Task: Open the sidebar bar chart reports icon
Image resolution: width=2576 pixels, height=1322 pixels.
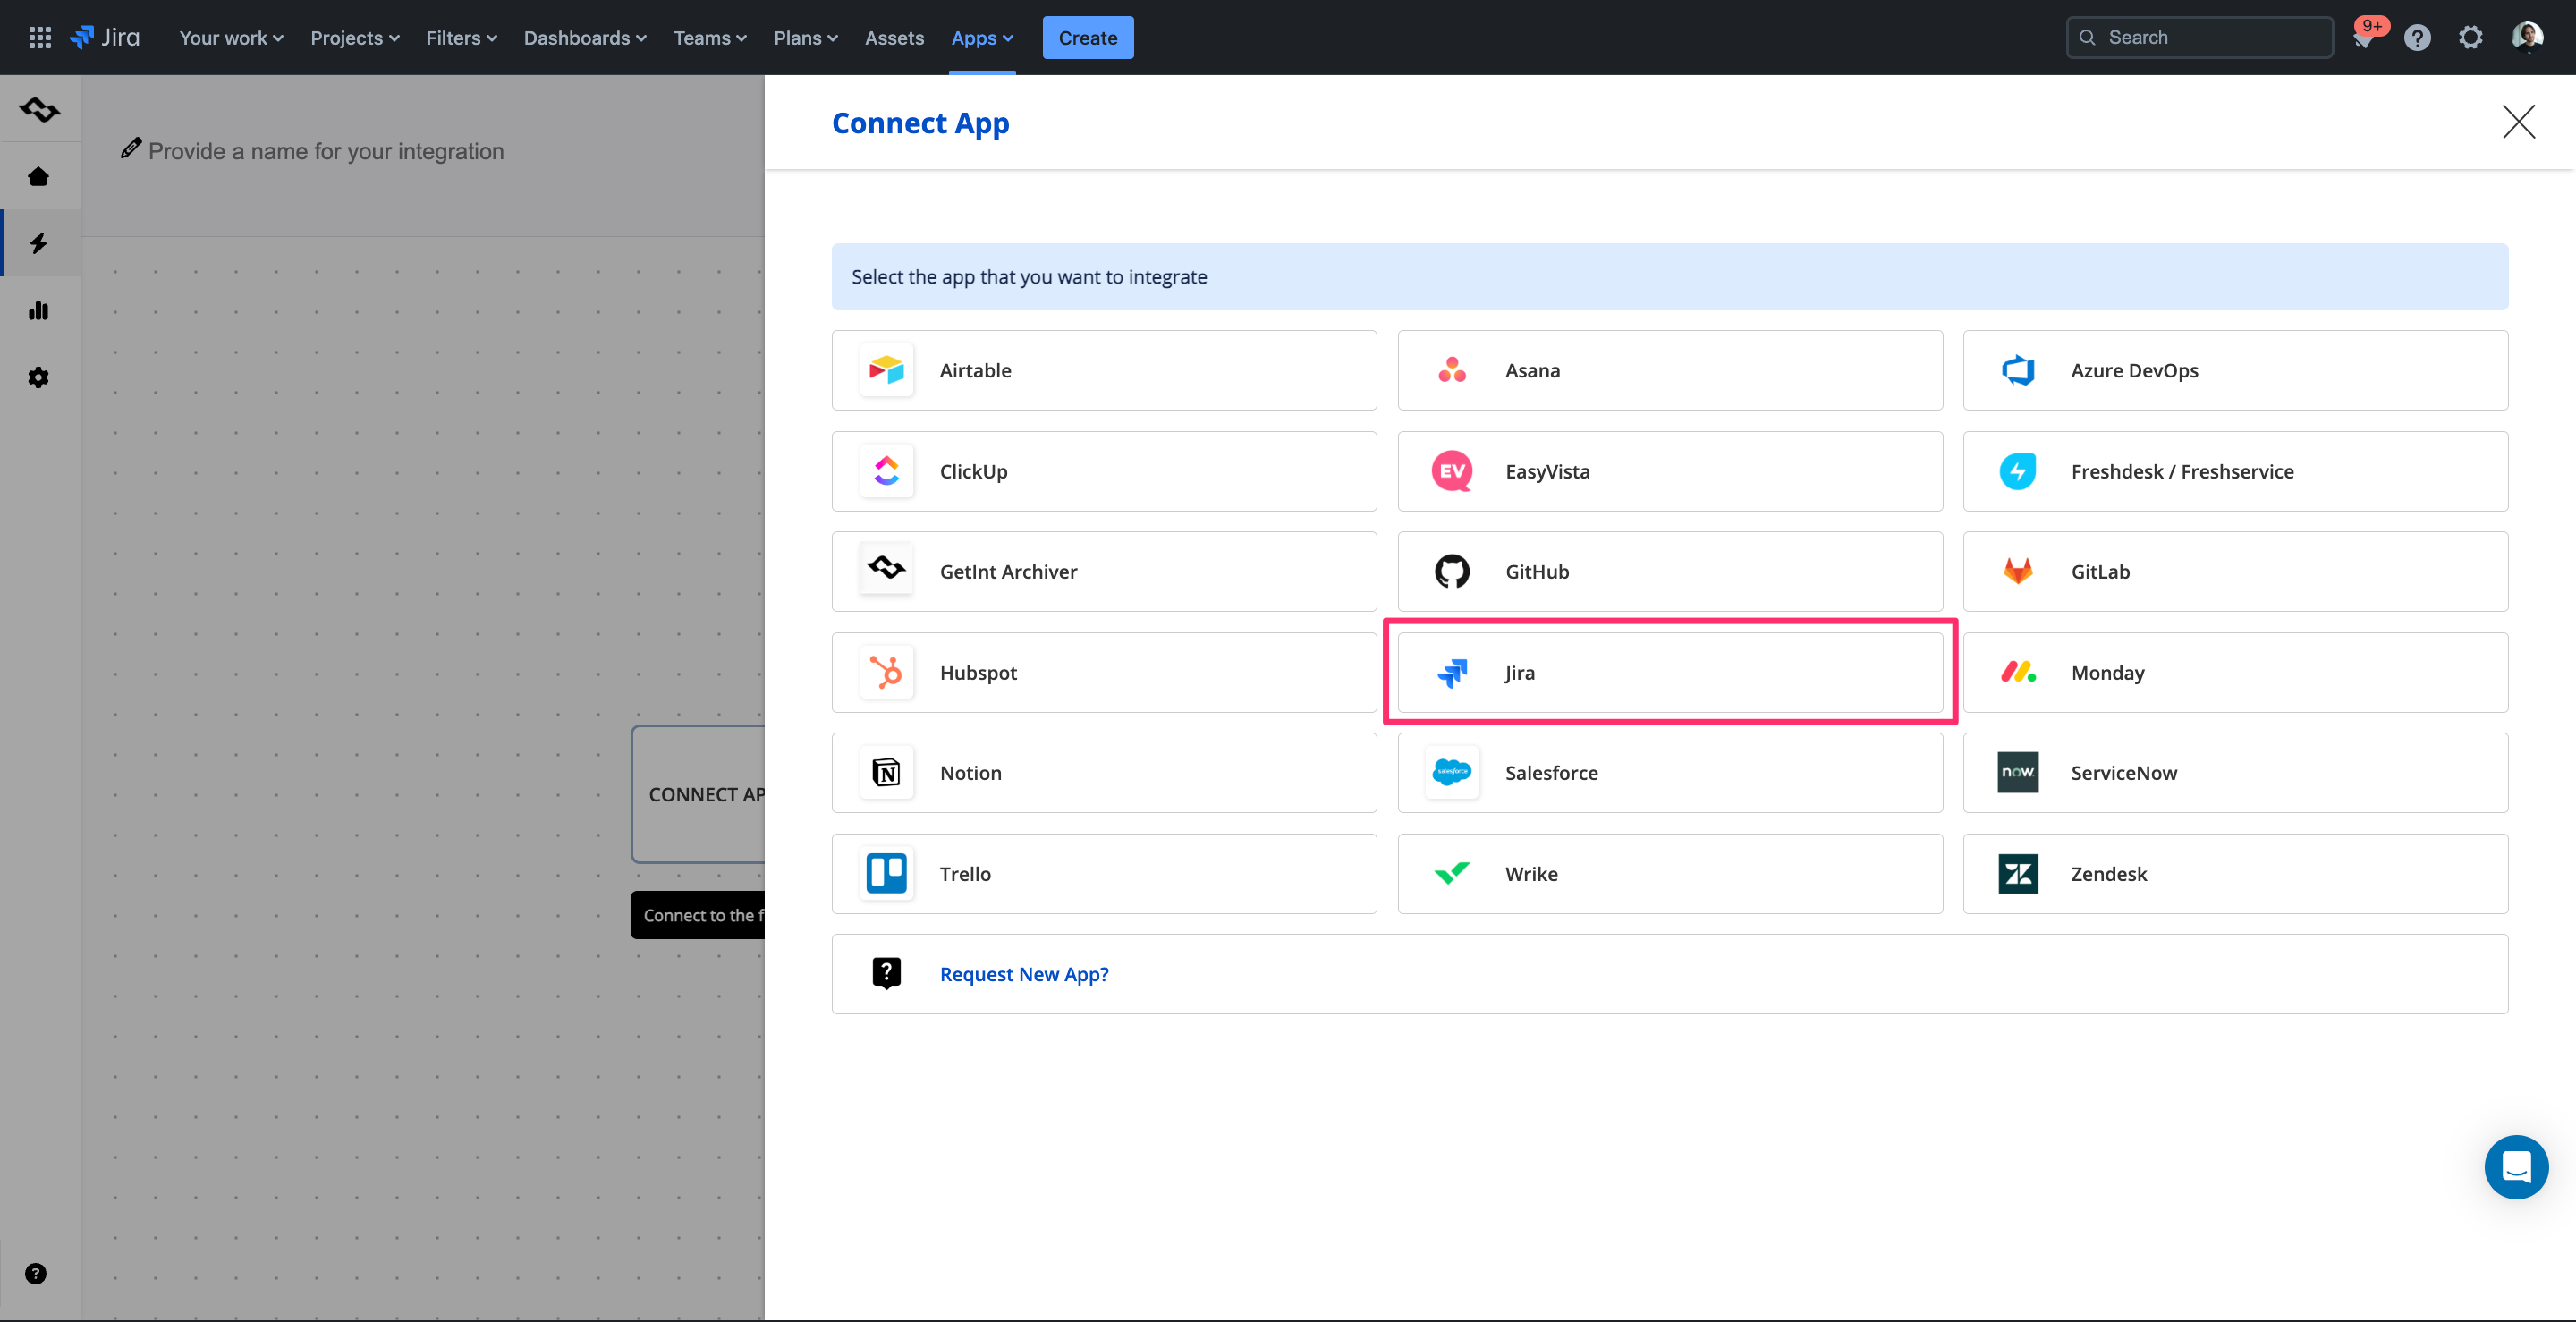Action: pyautogui.click(x=39, y=310)
